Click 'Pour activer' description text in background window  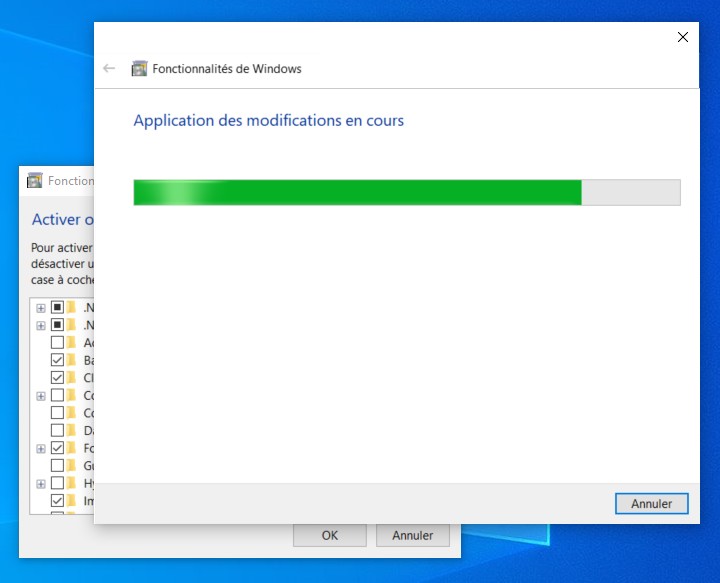pos(62,248)
